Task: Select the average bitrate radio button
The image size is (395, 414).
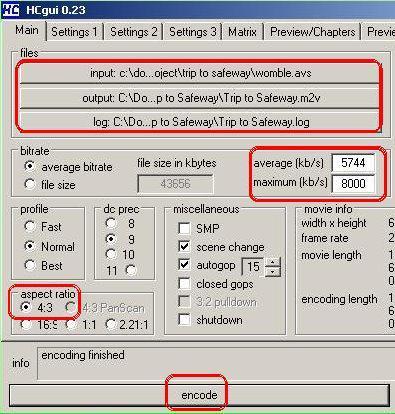Action: [30, 166]
